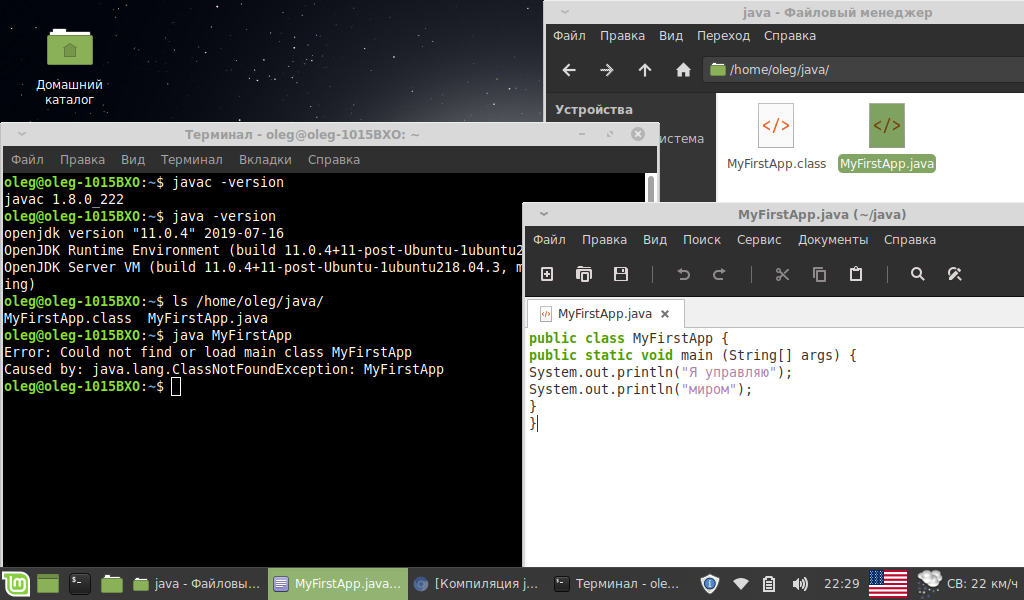Open Find with the magnifier icon

click(x=917, y=274)
